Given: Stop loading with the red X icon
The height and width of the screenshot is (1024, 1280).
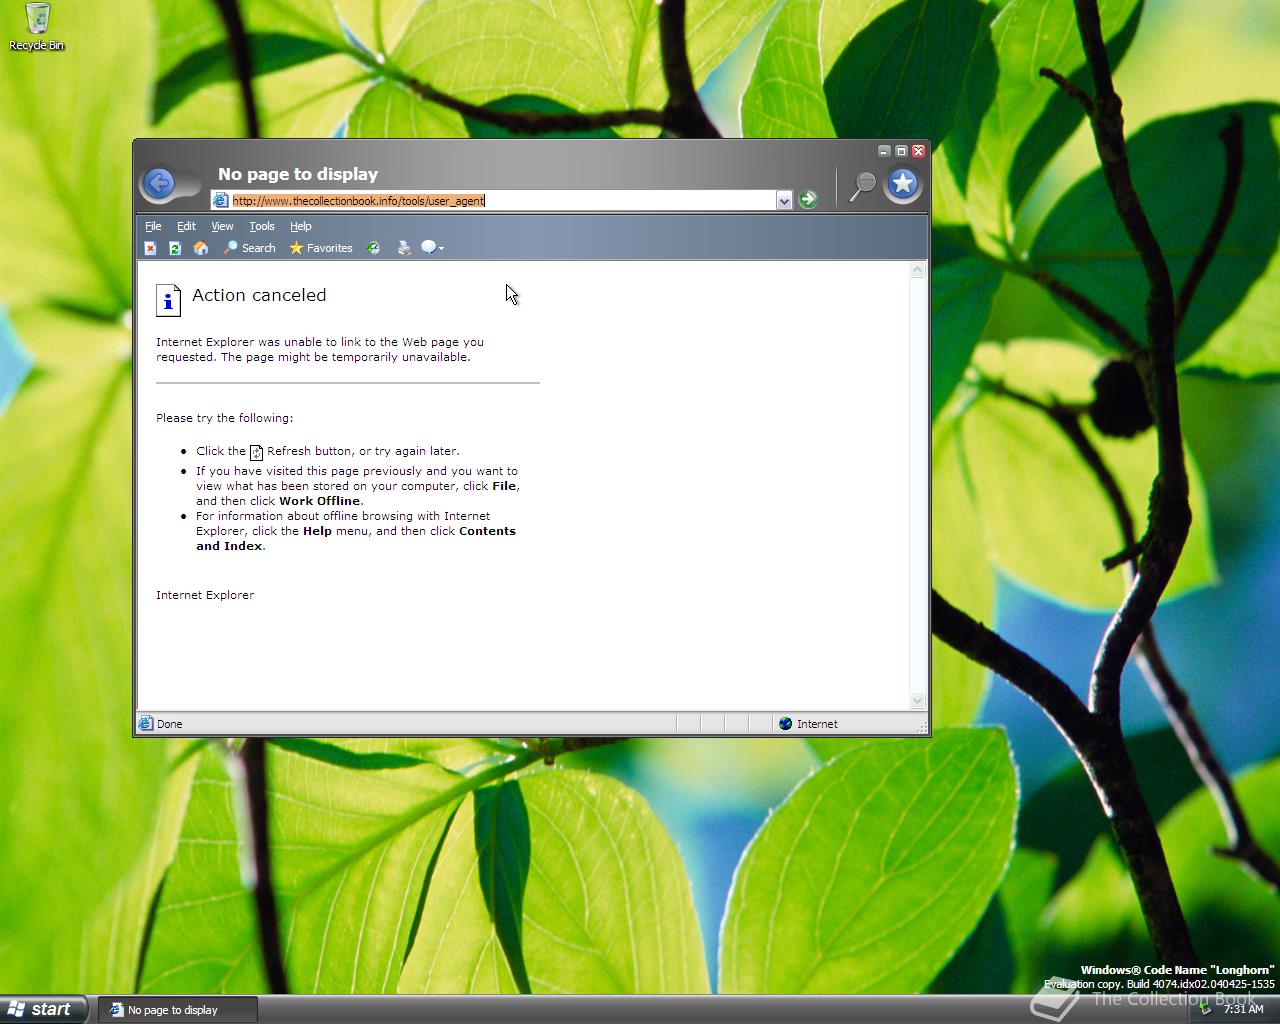Looking at the screenshot, I should 150,248.
